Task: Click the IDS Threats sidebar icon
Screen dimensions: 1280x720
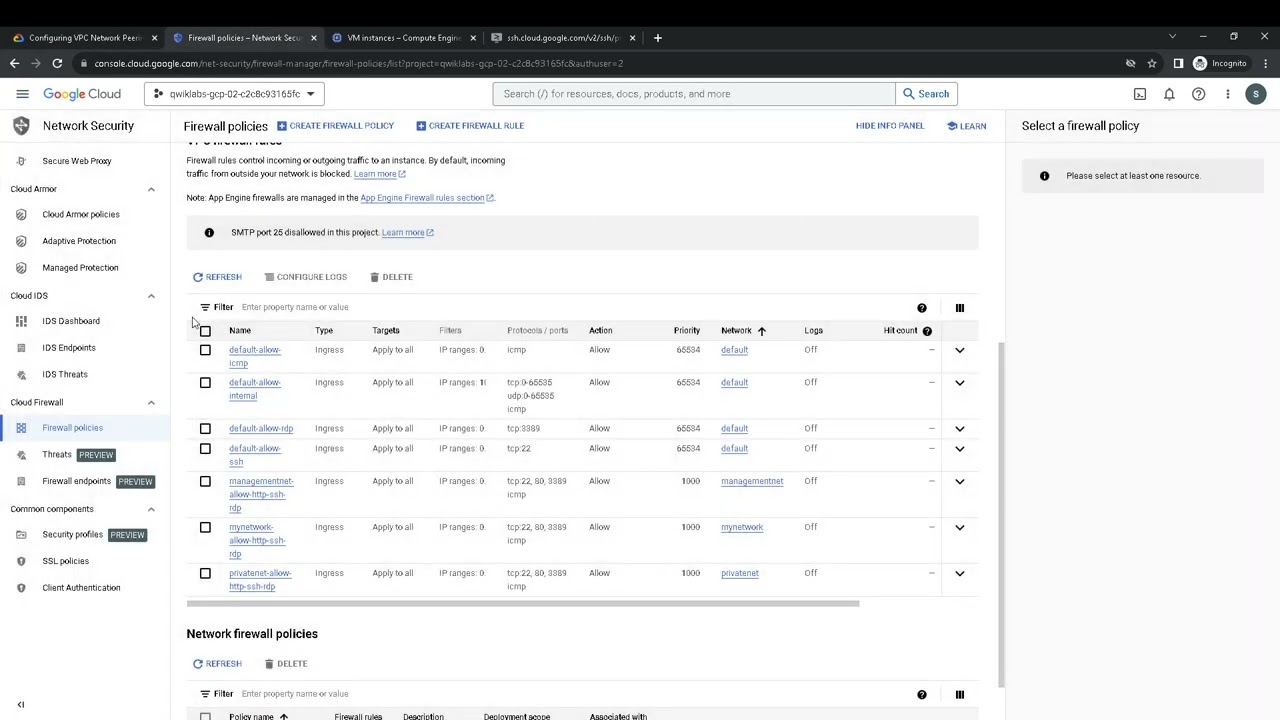Action: point(21,374)
